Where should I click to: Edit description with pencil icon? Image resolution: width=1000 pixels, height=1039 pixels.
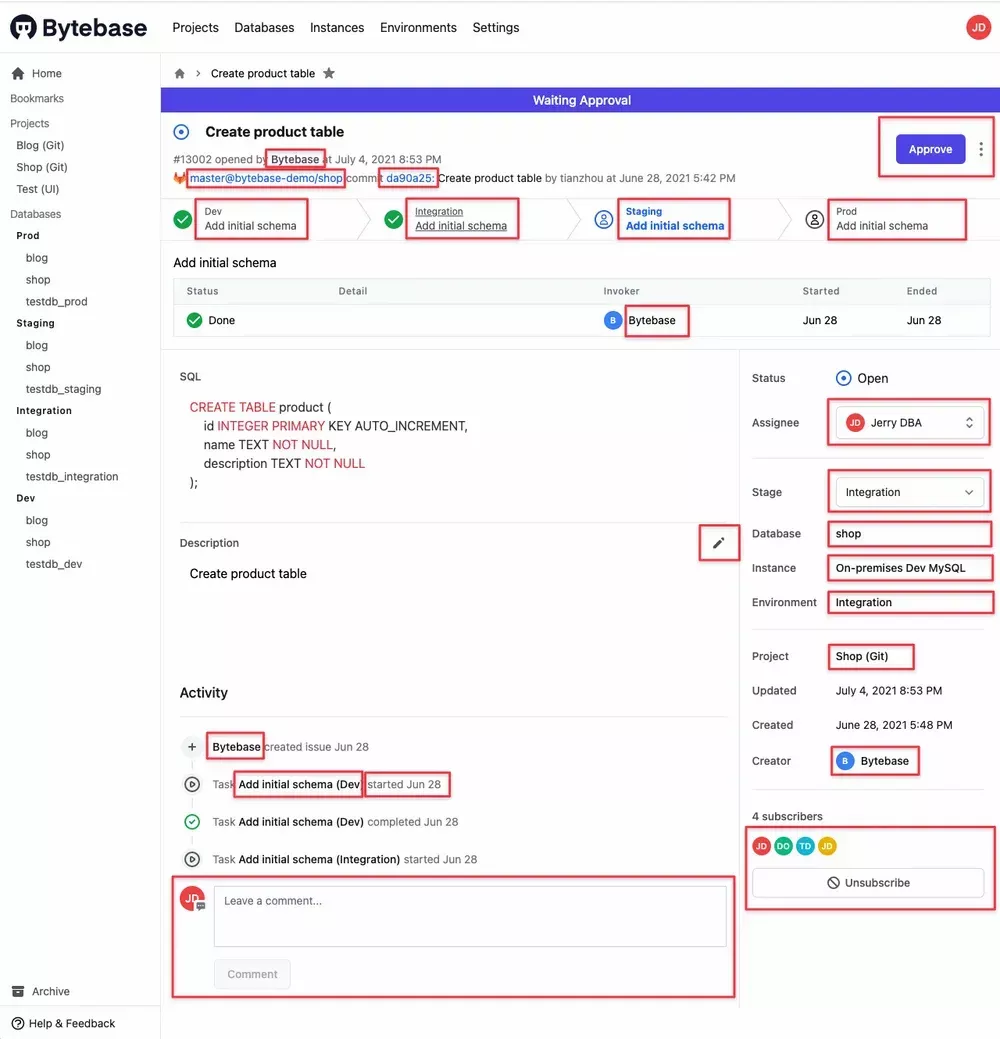(718, 543)
